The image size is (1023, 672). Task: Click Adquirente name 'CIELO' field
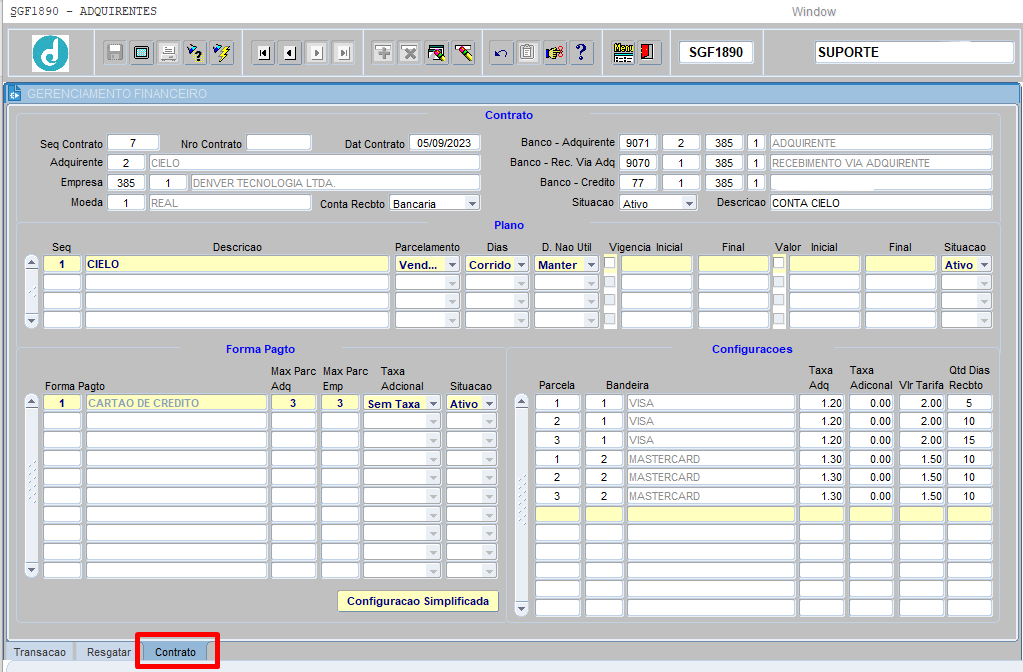pyautogui.click(x=314, y=163)
